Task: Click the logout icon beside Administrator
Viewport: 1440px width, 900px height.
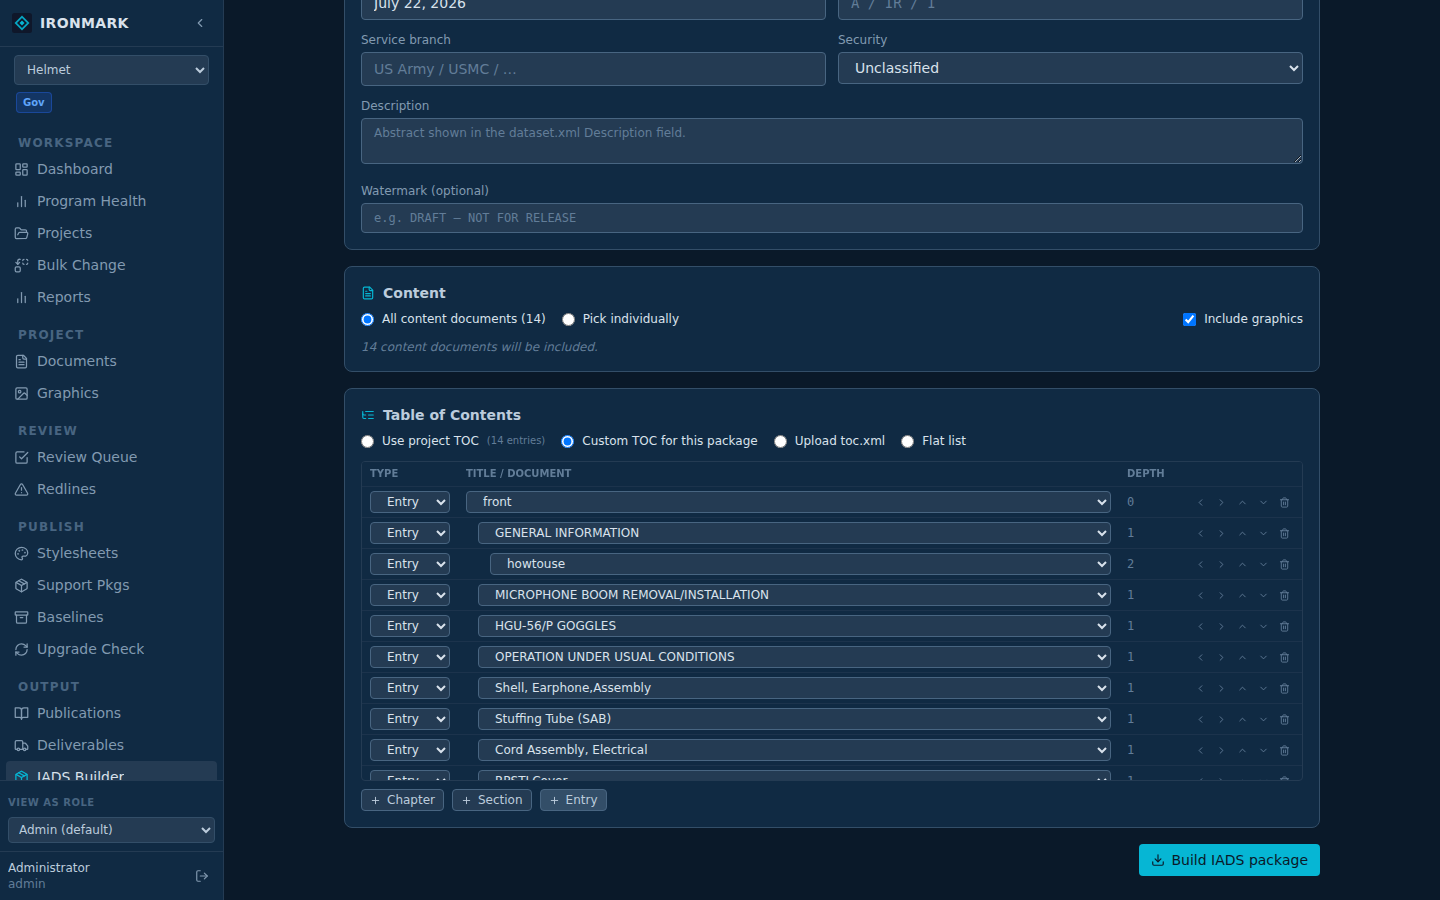Action: click(x=202, y=876)
